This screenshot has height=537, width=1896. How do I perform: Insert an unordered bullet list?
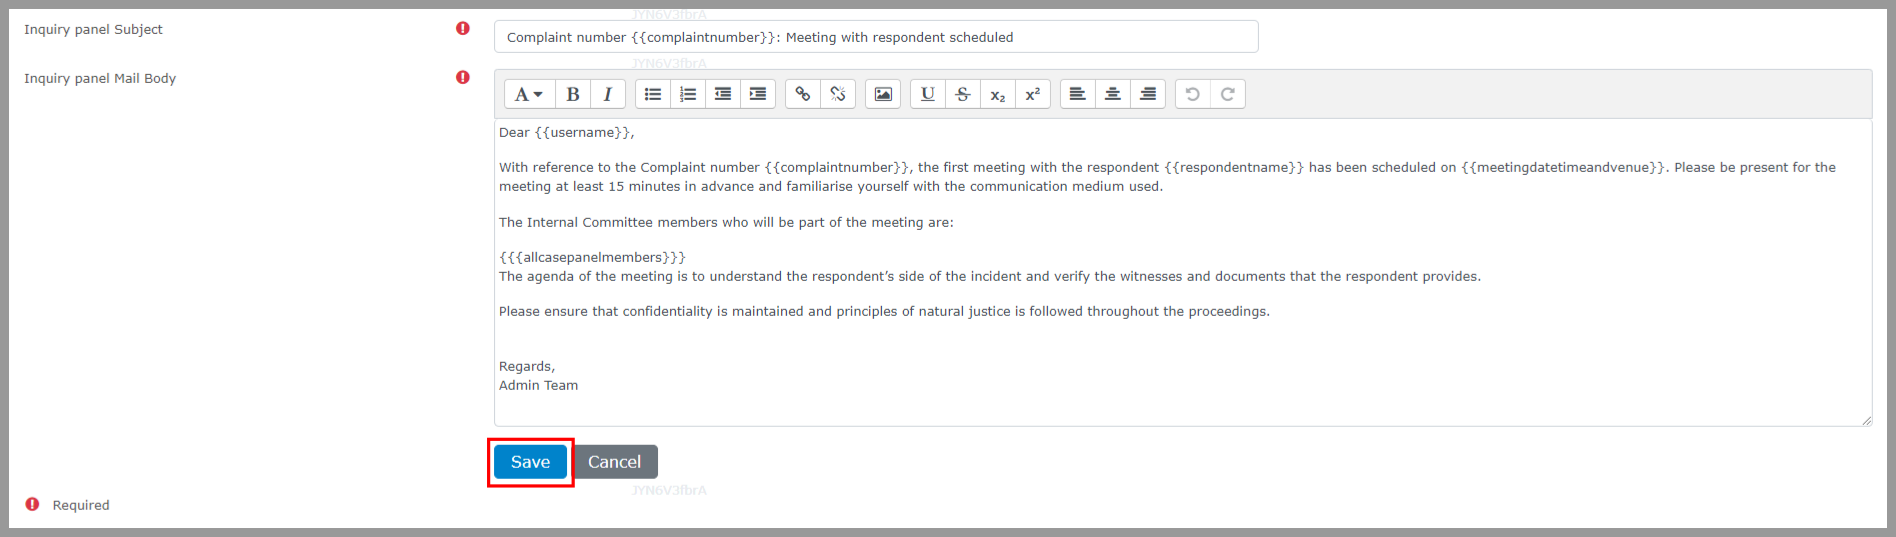point(653,94)
